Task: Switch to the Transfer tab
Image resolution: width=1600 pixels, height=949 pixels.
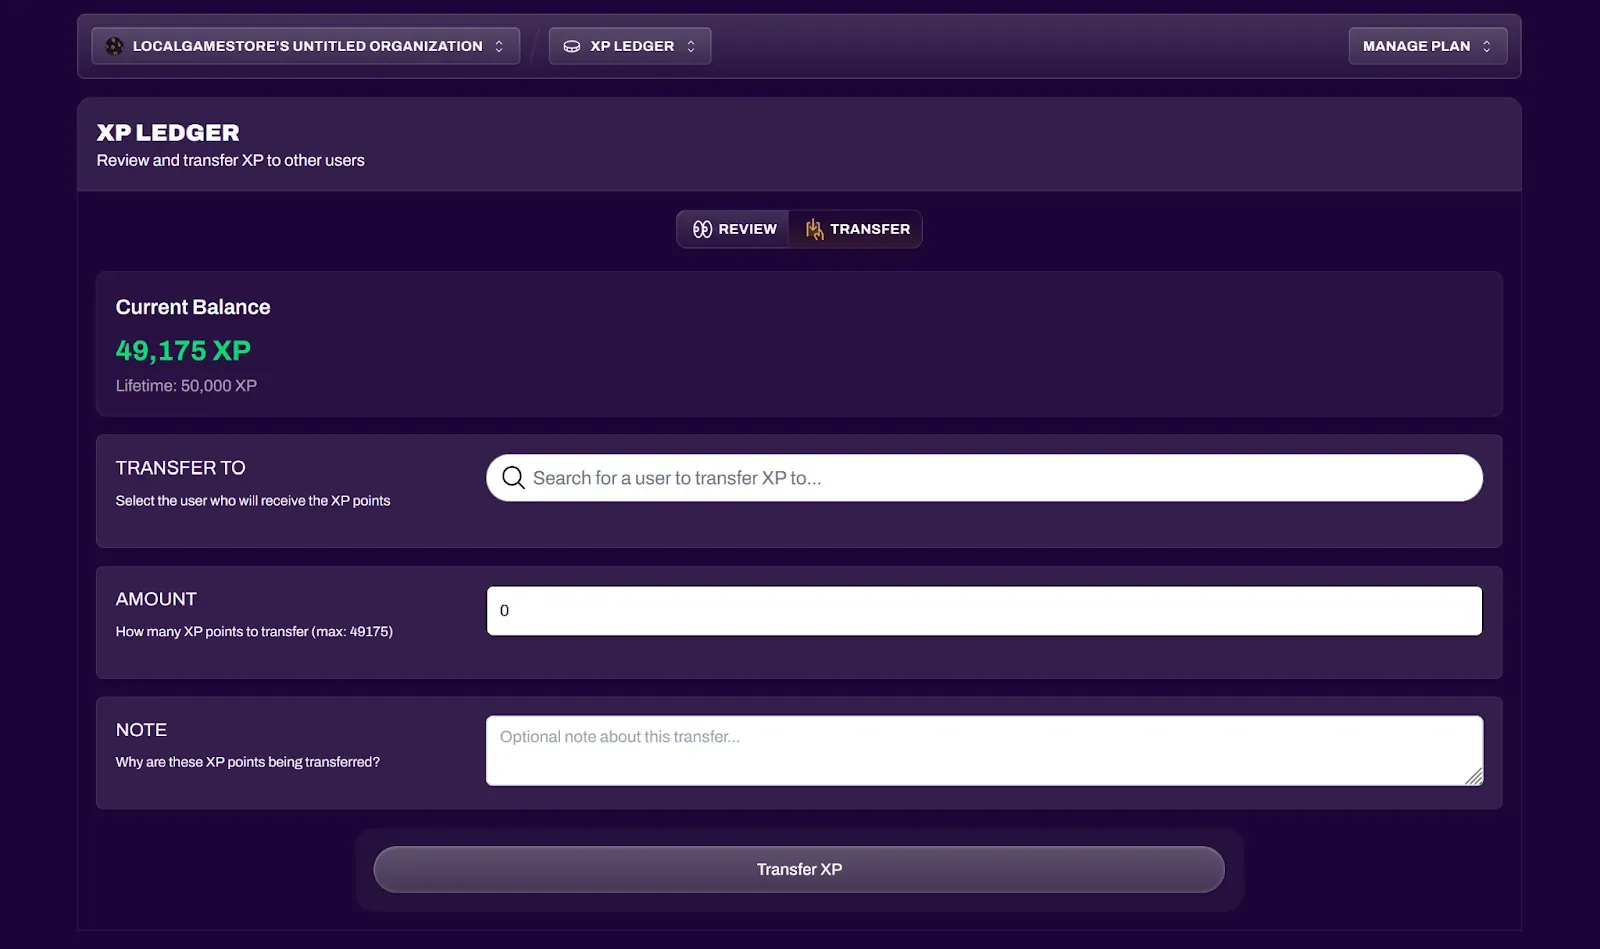Action: point(856,229)
